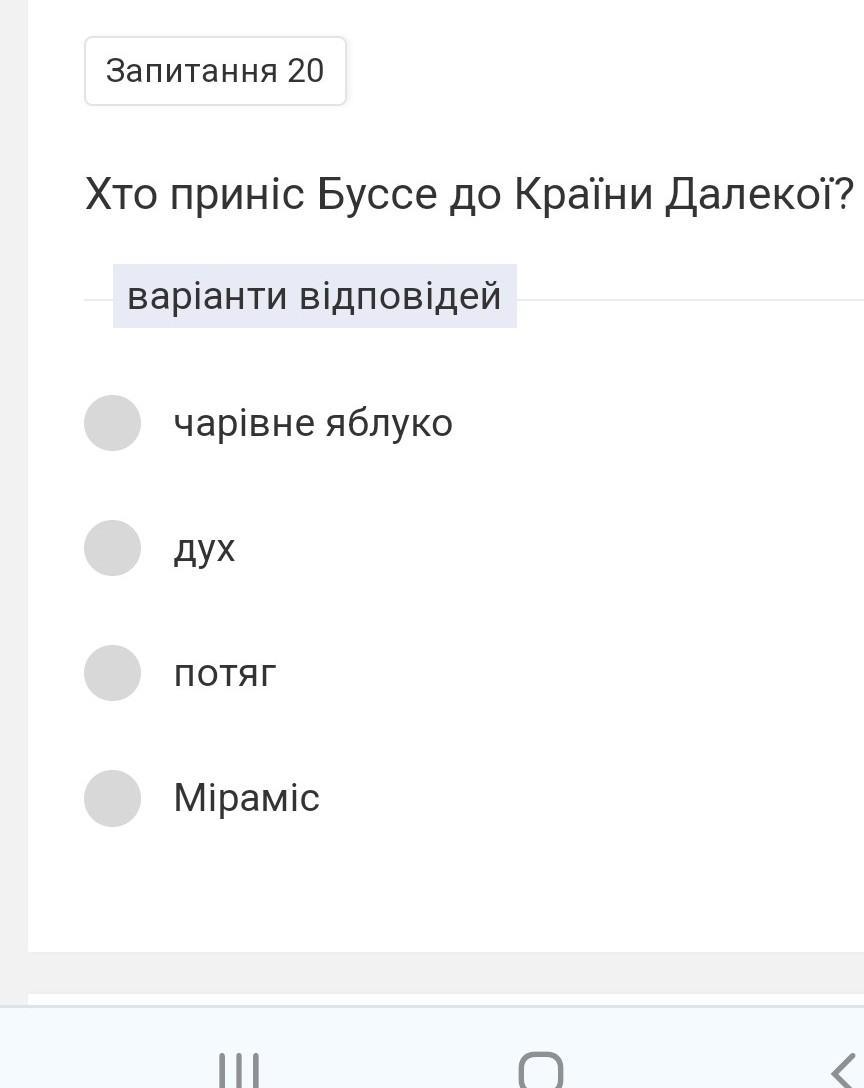The image size is (864, 1088).
Task: Click the answer text 'Міраміс'
Action: click(x=246, y=798)
